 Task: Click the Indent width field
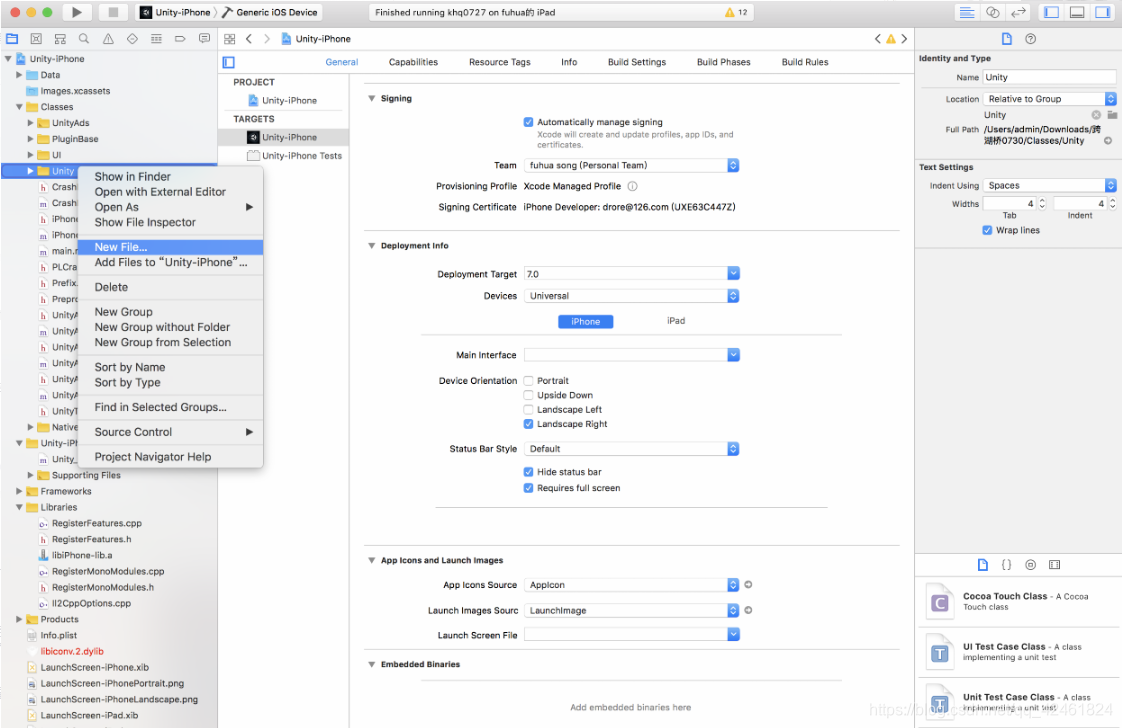1080,204
